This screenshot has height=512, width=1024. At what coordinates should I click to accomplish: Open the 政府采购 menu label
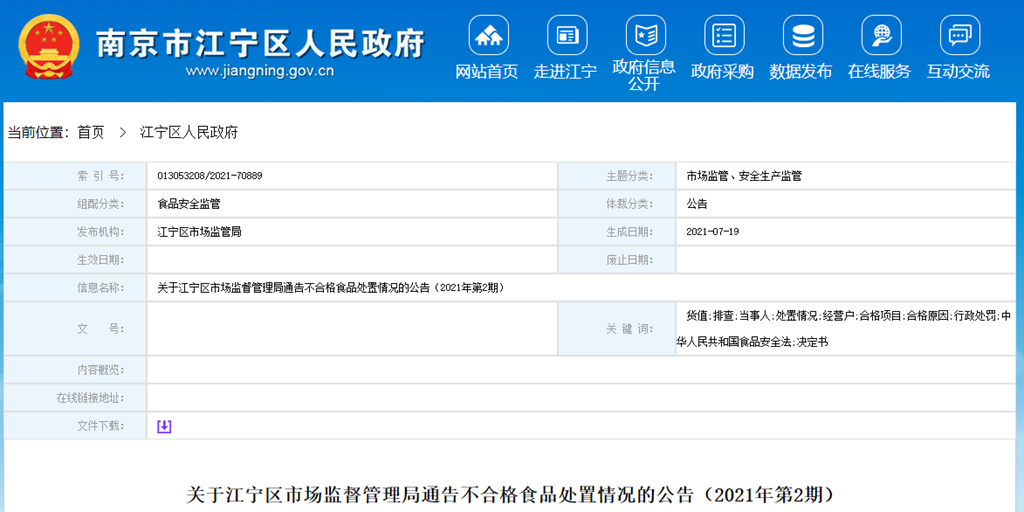[x=722, y=72]
